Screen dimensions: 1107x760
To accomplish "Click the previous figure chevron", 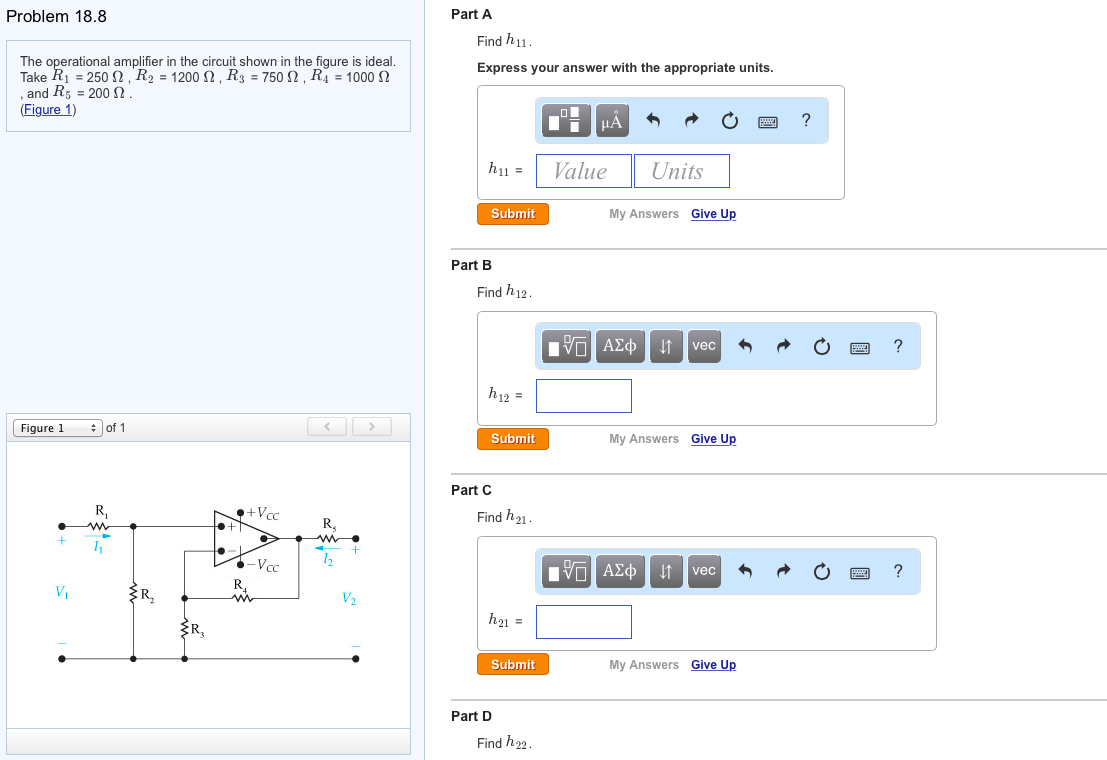I will click(x=327, y=426).
